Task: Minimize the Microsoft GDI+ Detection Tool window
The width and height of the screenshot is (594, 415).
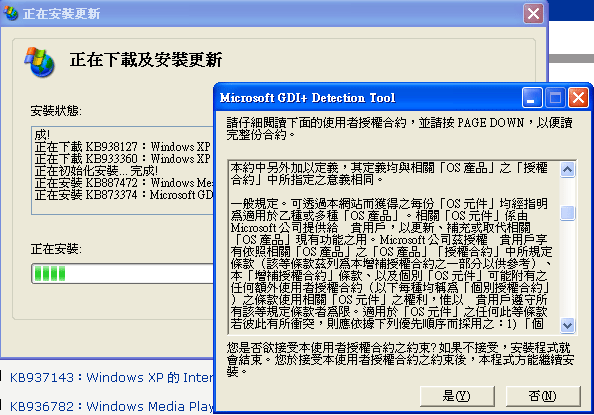Action: [x=531, y=98]
